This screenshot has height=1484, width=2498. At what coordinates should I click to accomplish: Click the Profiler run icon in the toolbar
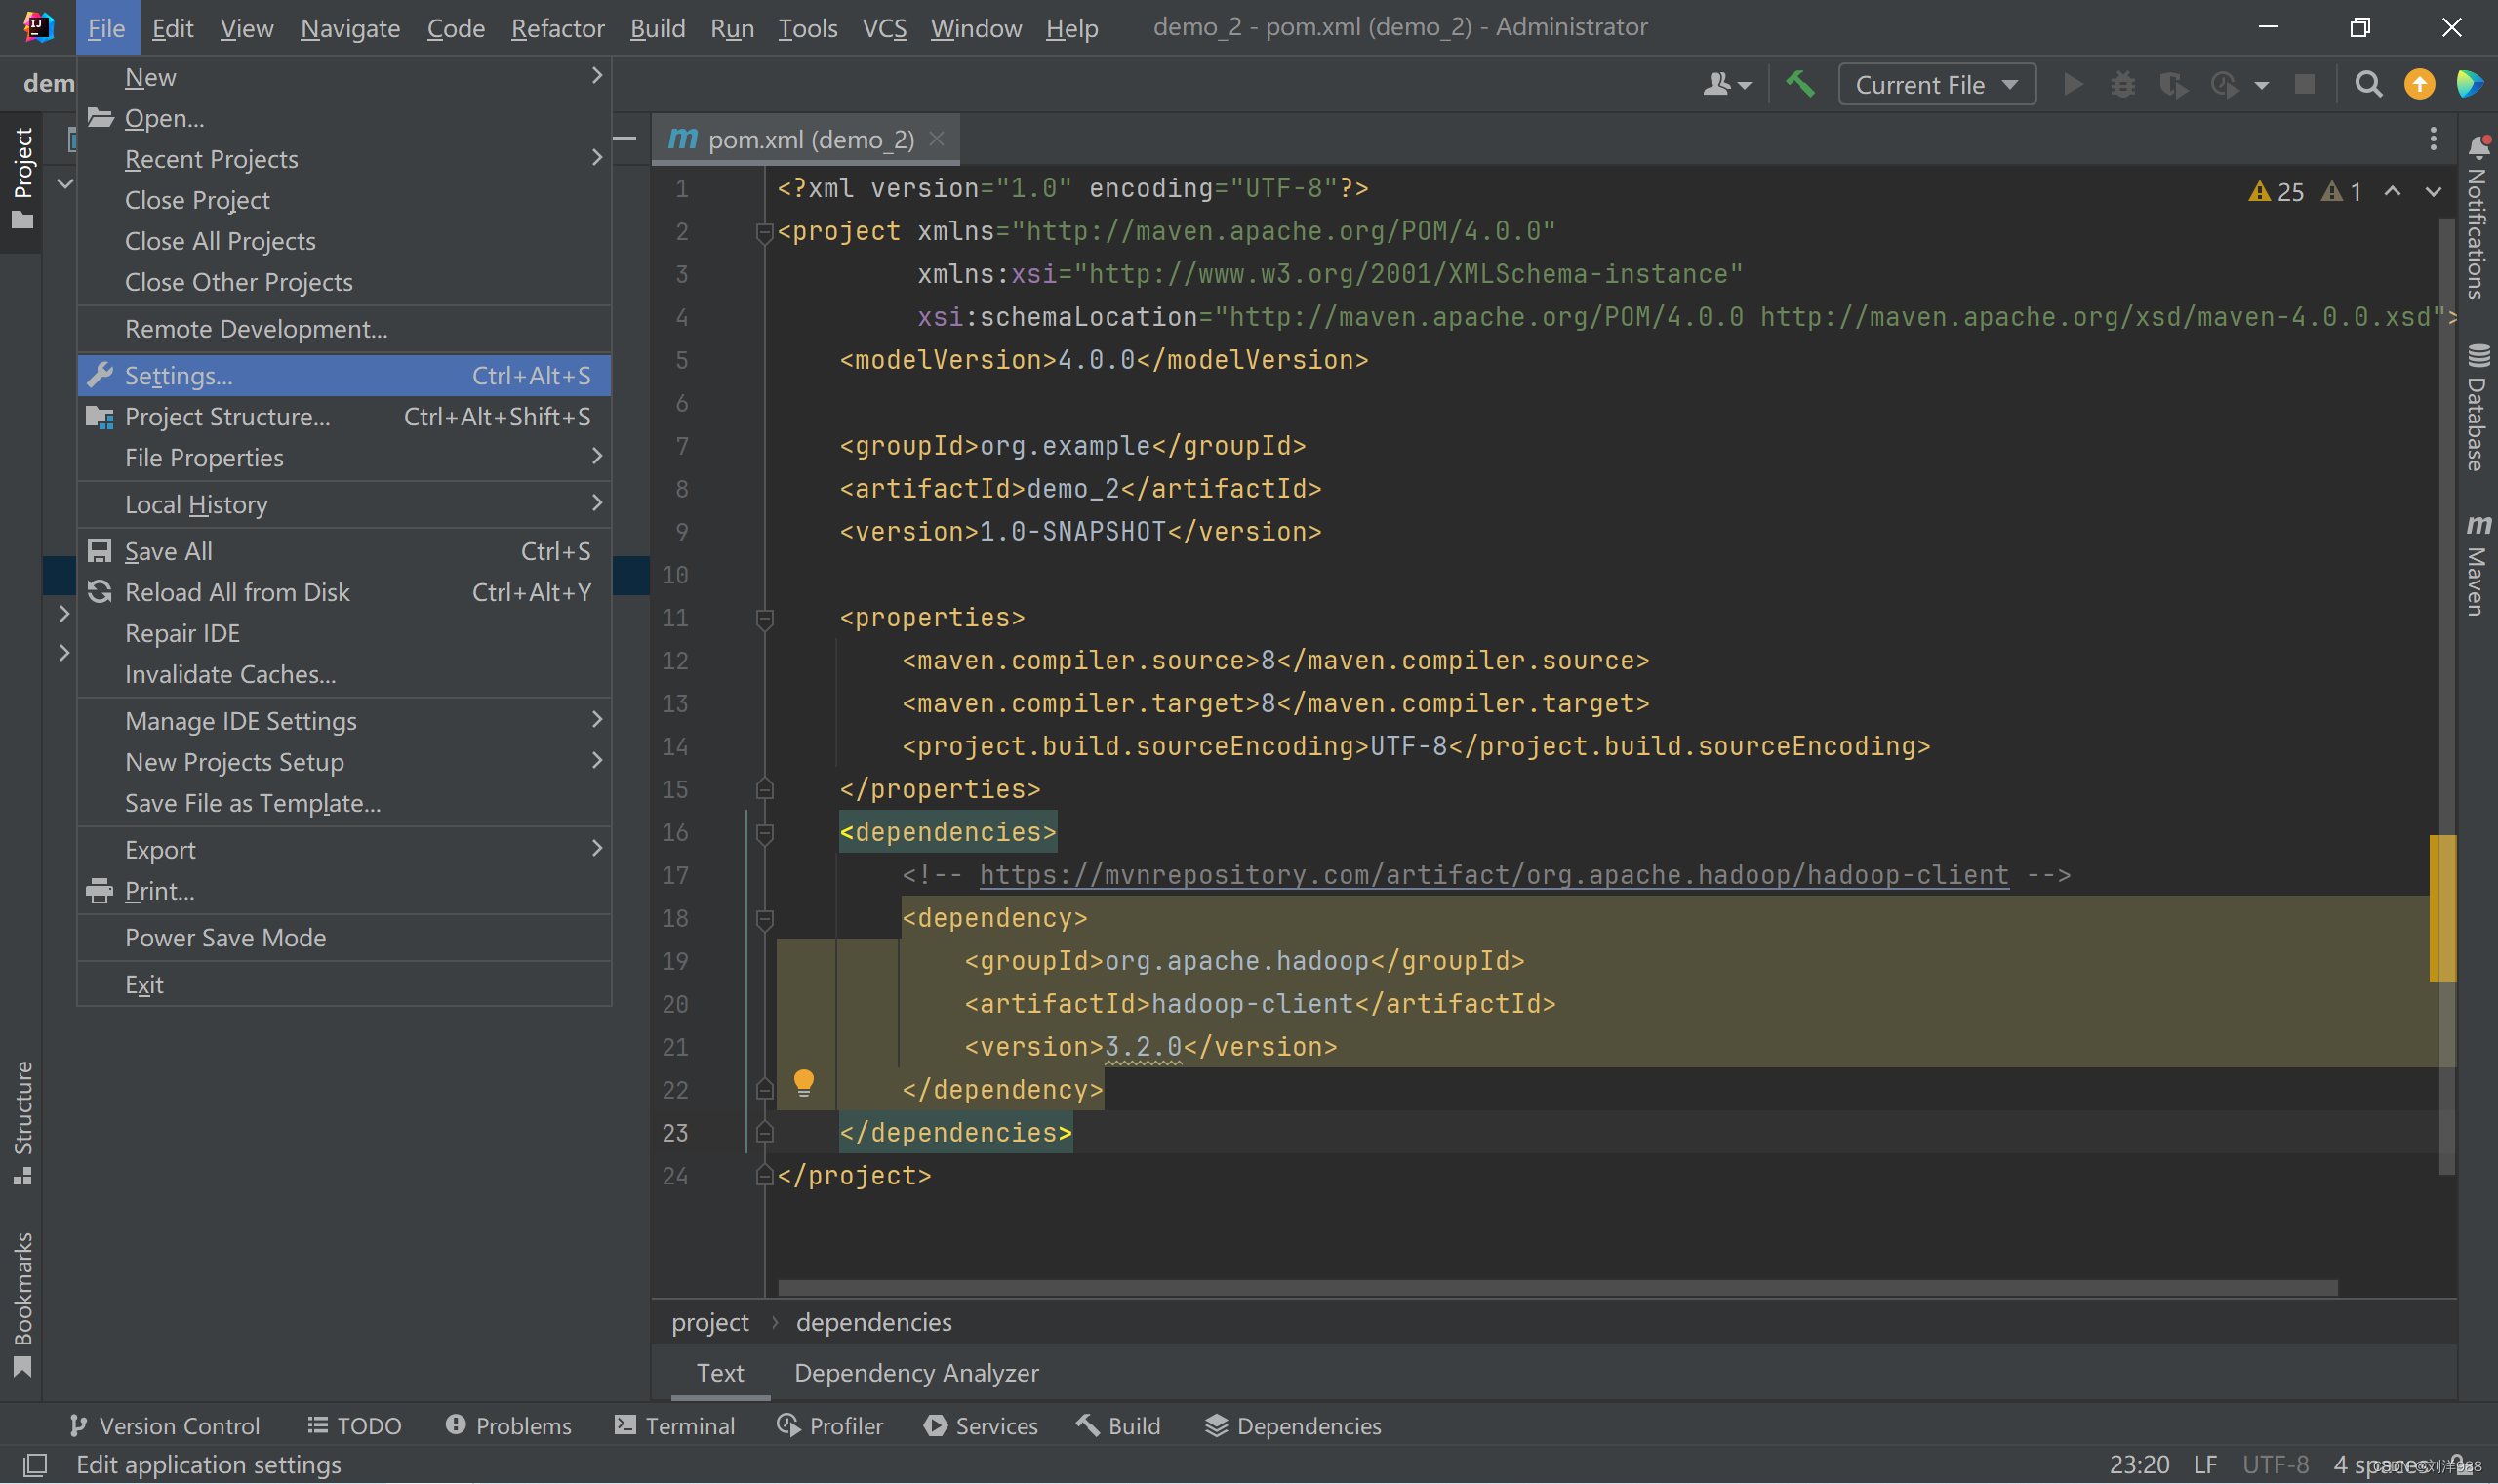[x=2224, y=84]
